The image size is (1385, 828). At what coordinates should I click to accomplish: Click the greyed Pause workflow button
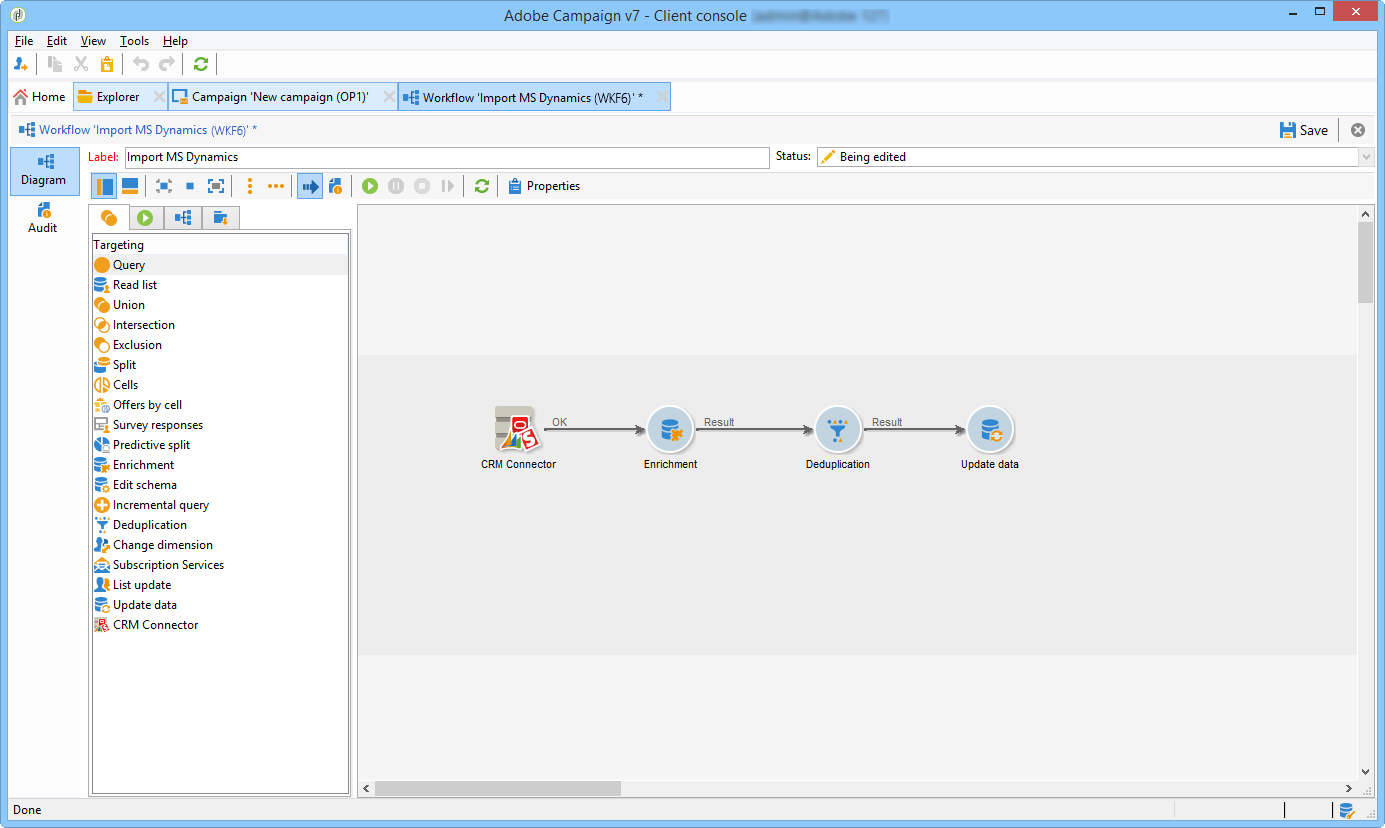pyautogui.click(x=396, y=186)
